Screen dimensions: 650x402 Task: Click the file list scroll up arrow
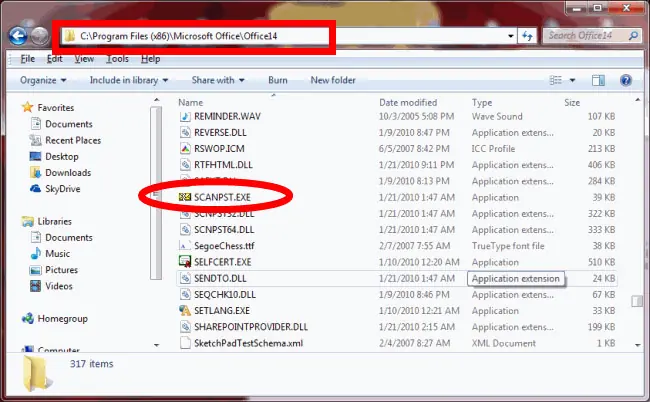pos(638,99)
